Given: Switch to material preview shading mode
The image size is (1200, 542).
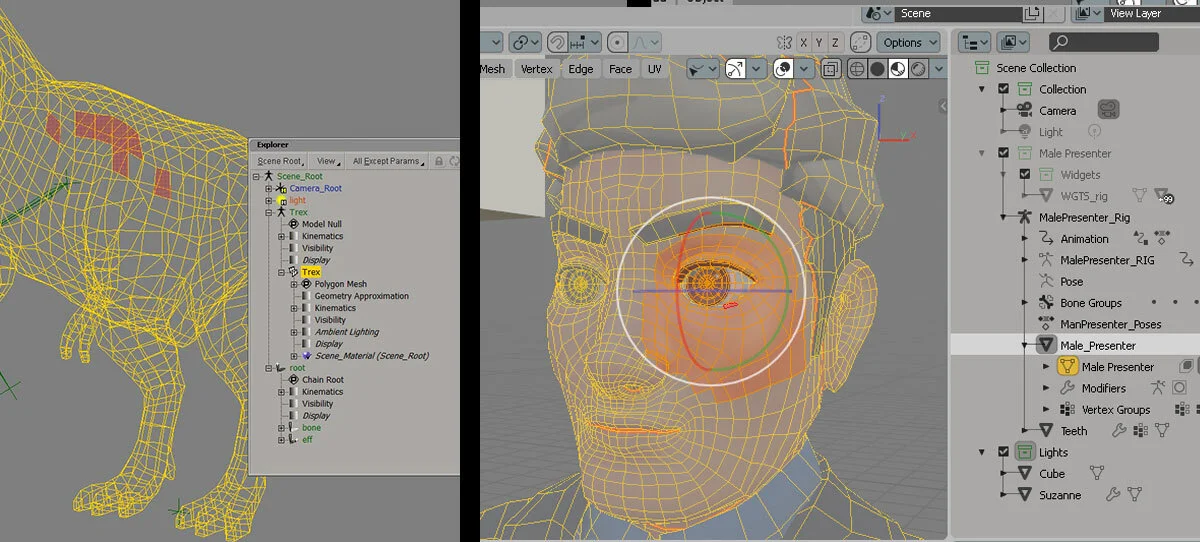Looking at the screenshot, I should tap(898, 69).
